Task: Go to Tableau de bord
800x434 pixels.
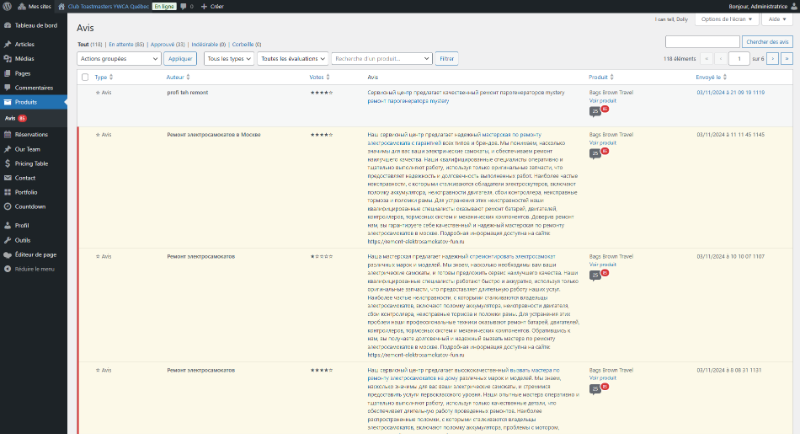Action: pos(36,25)
